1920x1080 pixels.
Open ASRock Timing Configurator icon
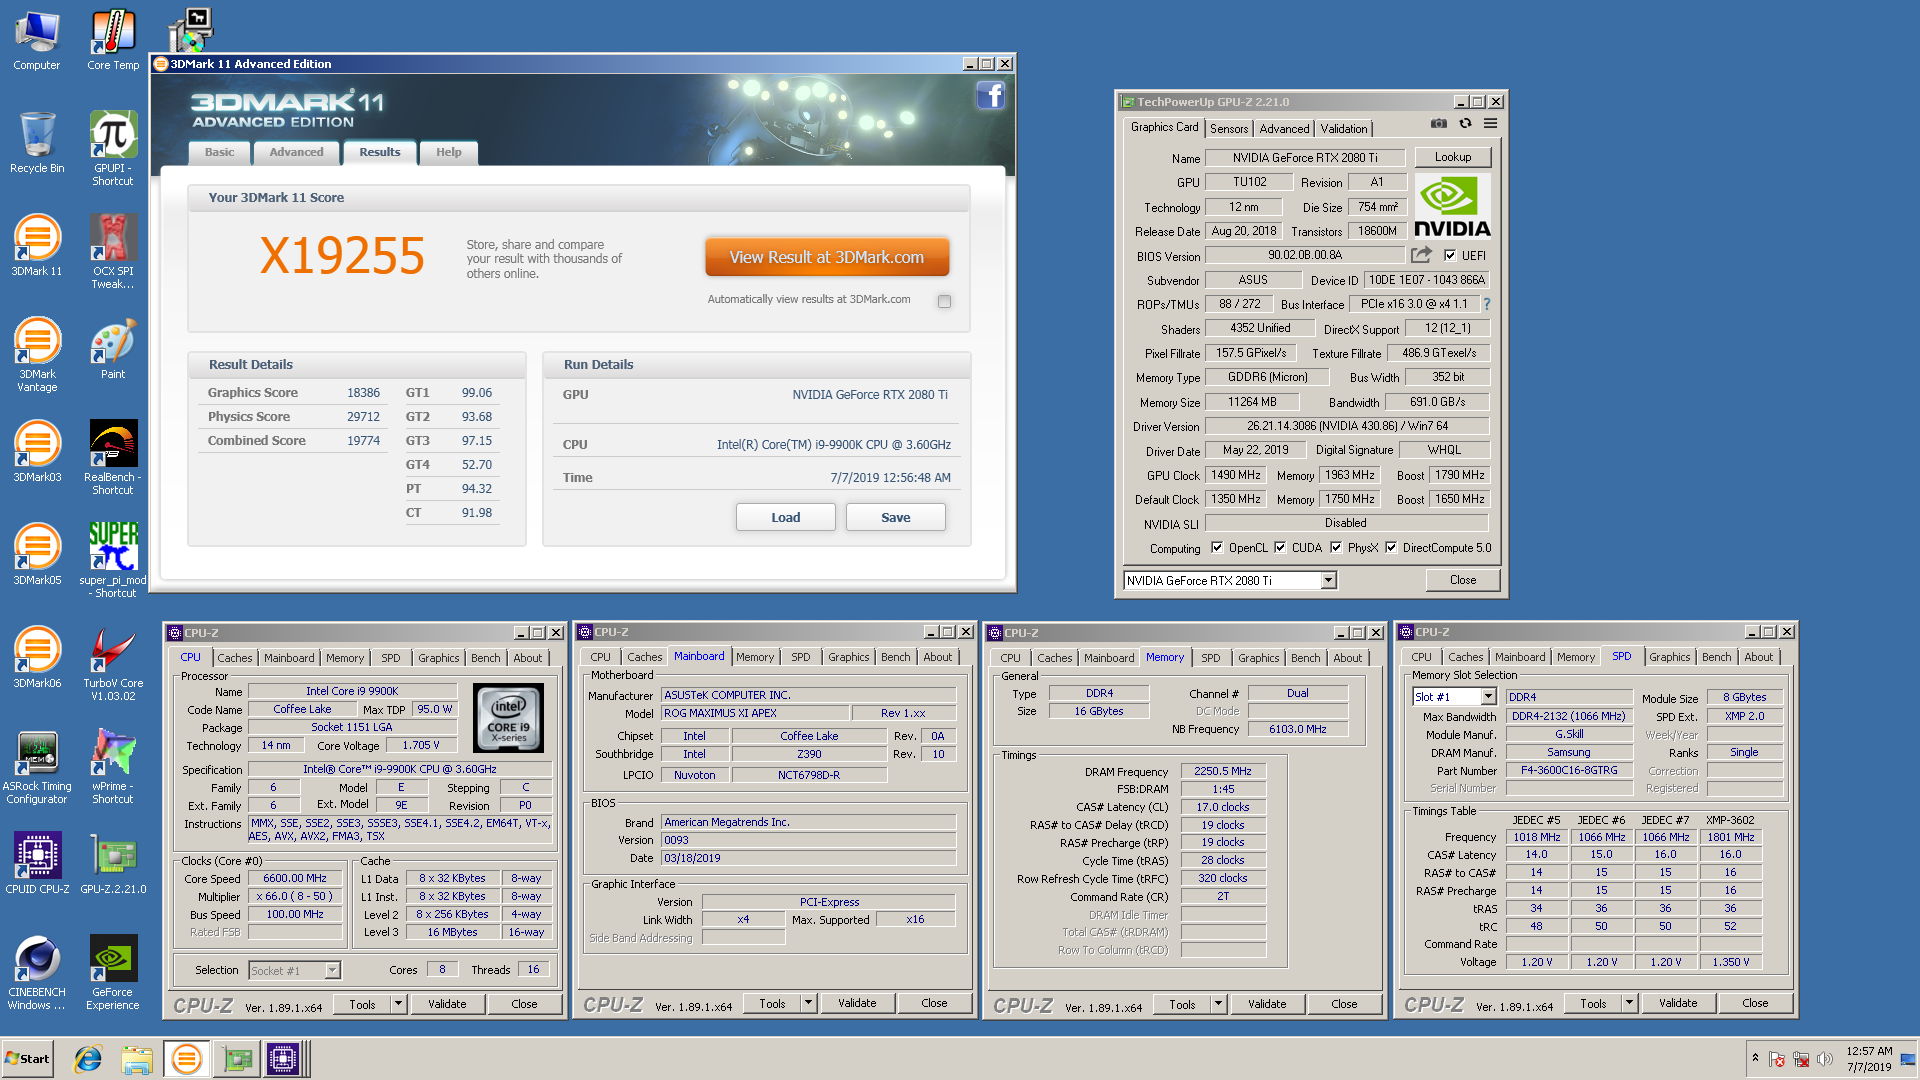pyautogui.click(x=37, y=767)
